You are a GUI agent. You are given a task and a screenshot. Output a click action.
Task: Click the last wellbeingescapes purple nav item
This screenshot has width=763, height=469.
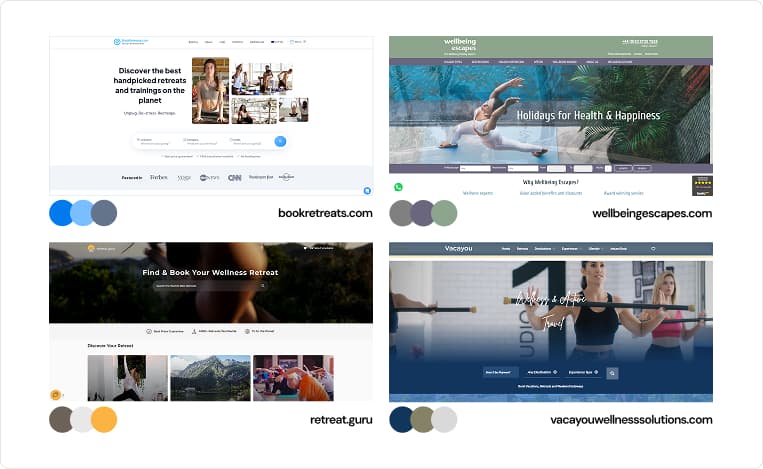[619, 62]
